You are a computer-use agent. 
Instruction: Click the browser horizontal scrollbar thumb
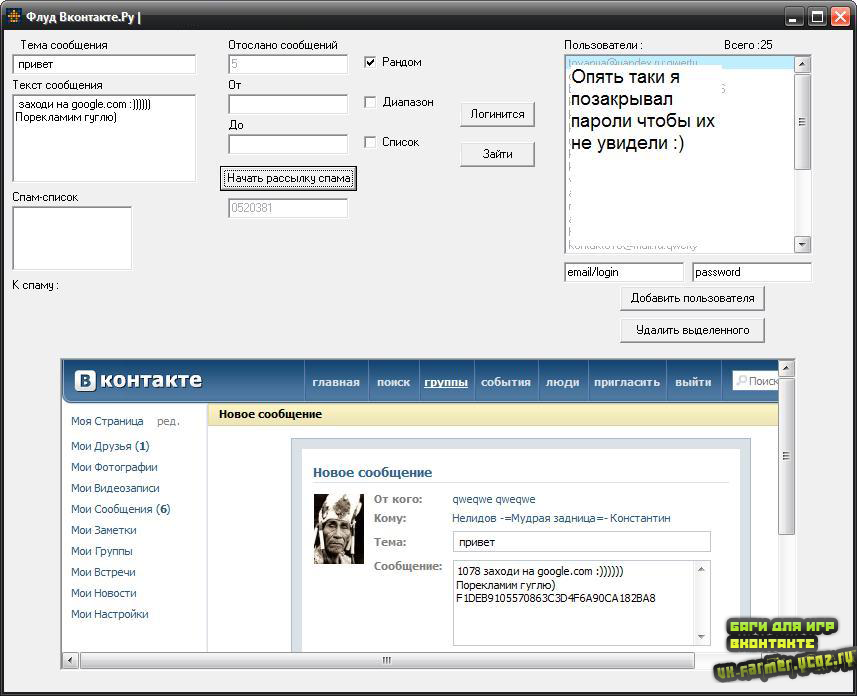(387, 660)
